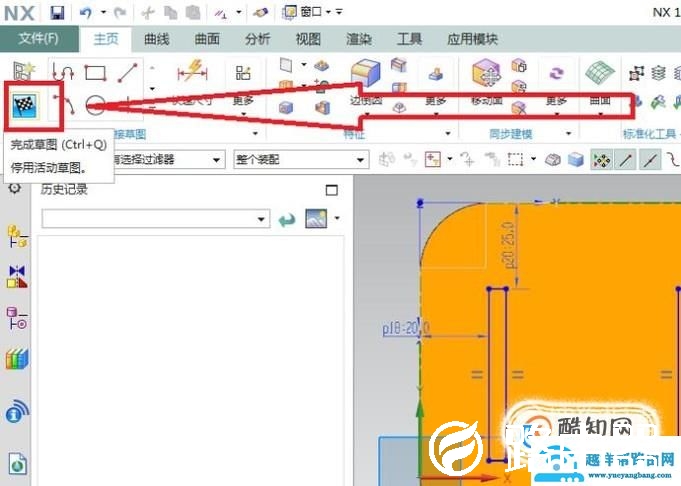Click the blue solid box display icon

pyautogui.click(x=576, y=160)
